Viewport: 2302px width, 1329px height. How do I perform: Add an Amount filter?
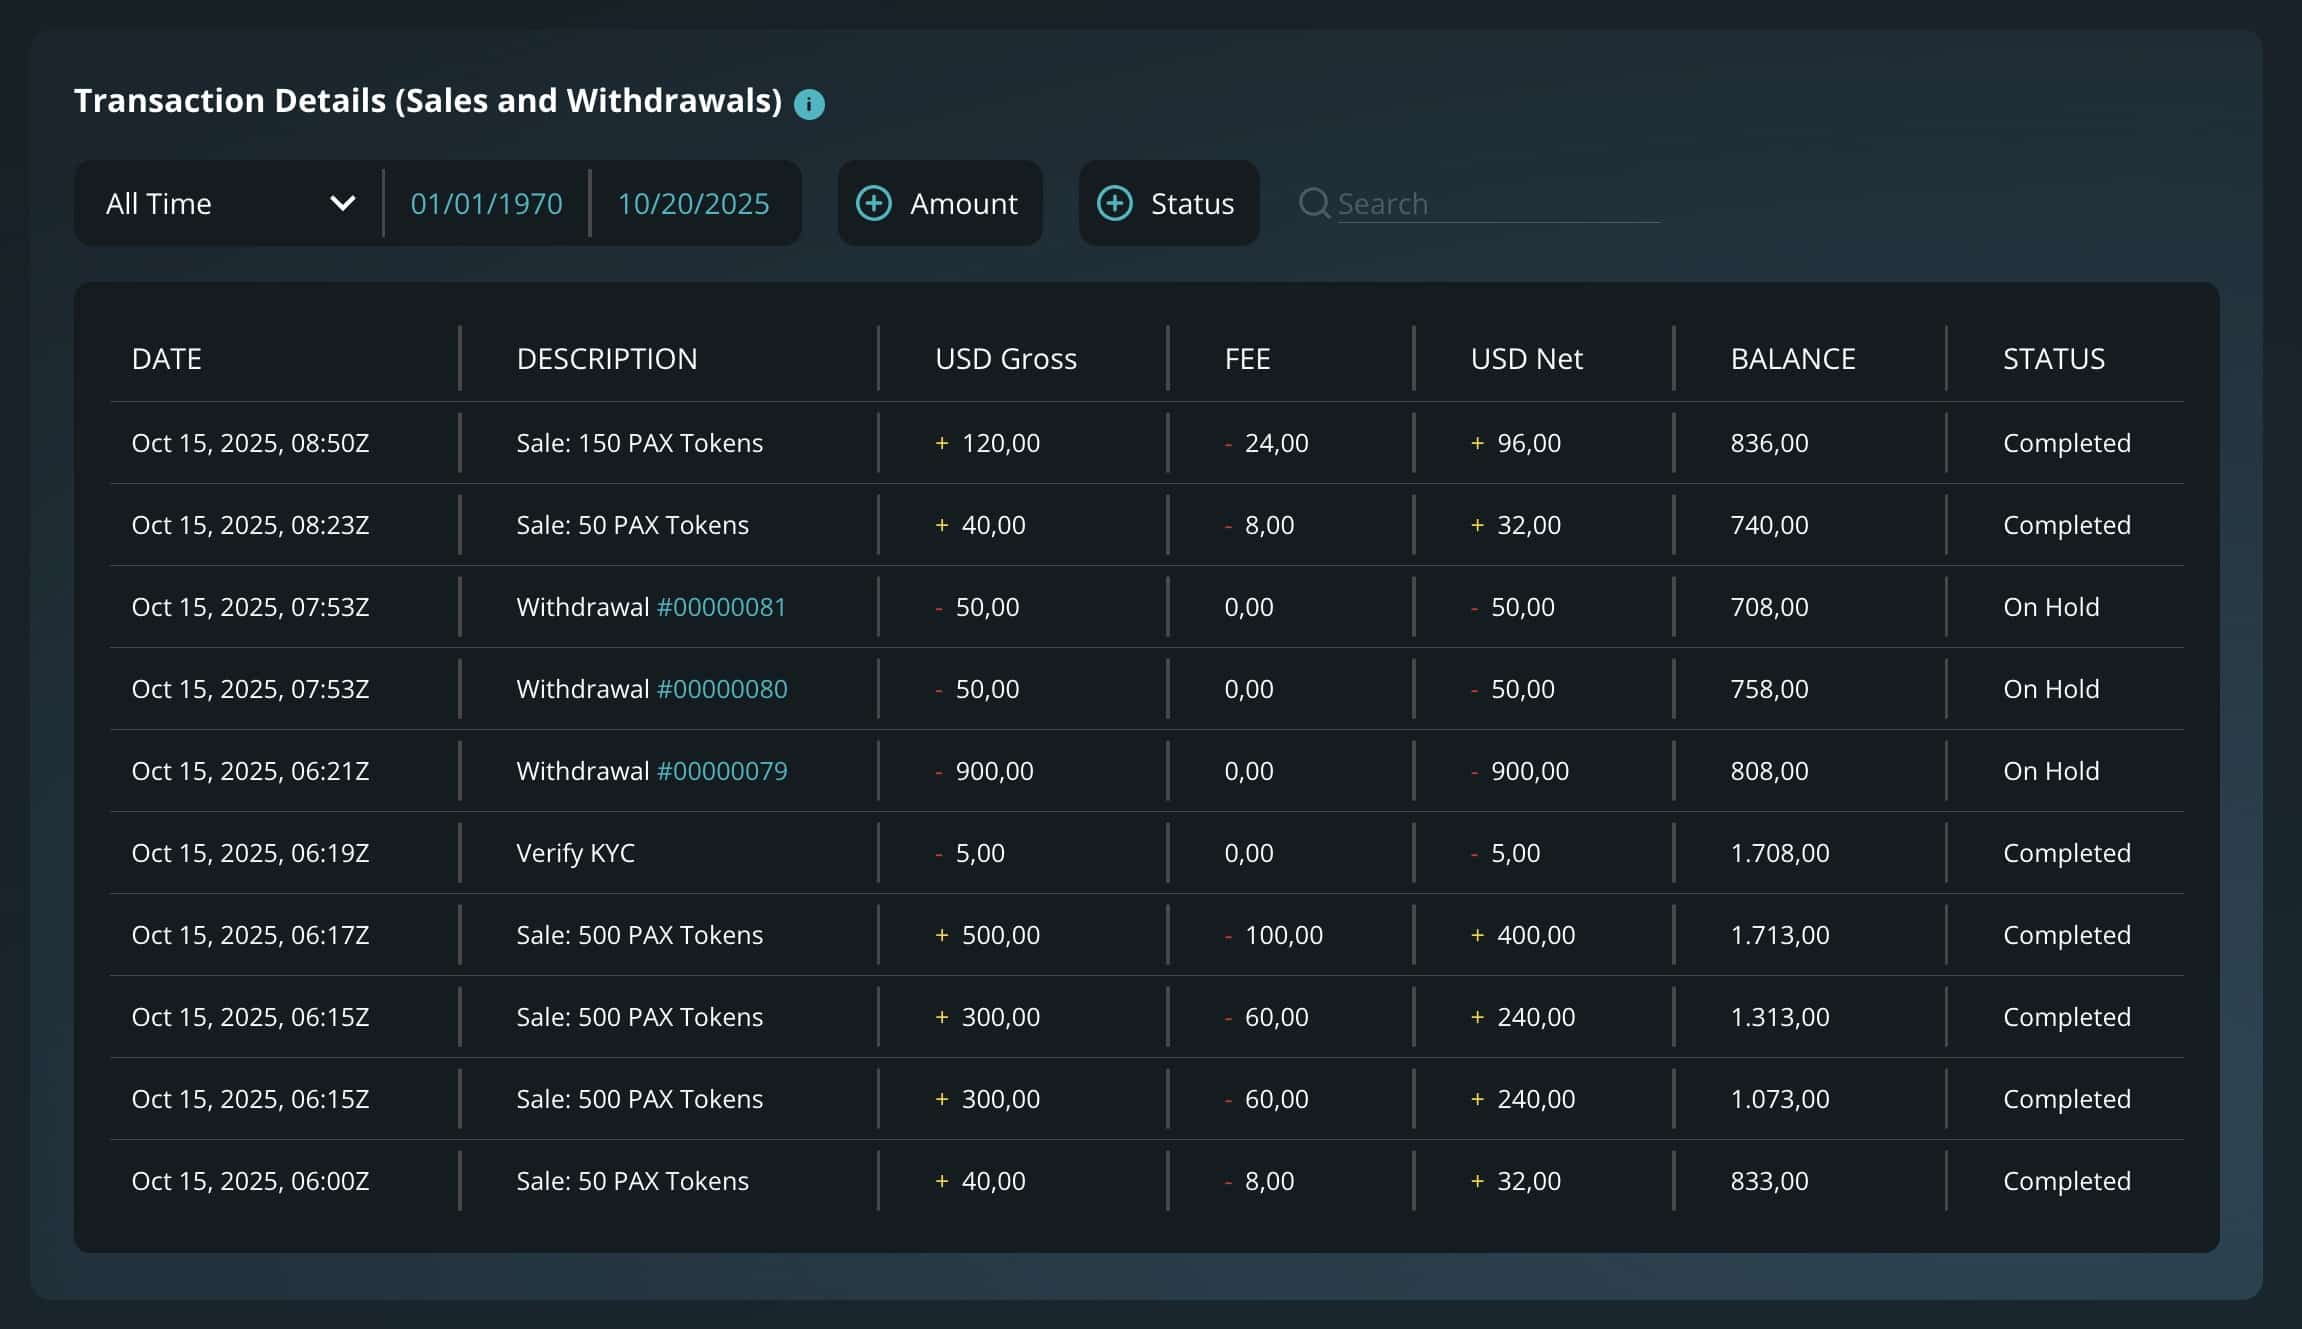[962, 203]
